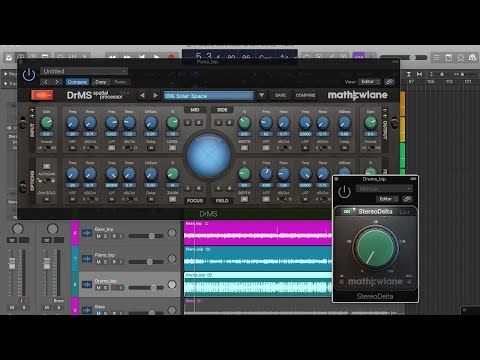Click the MID HPF Freq value field showing 20
Image resolution: width=480 pixels, height=360 pixels.
click(72, 134)
